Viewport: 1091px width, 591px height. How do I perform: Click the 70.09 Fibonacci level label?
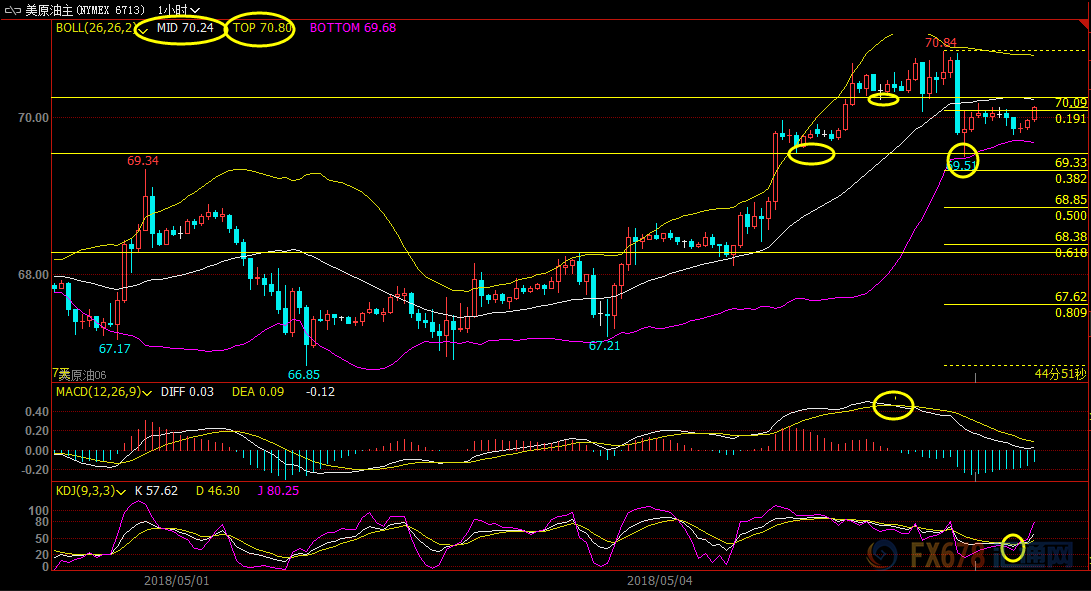[x=1071, y=103]
